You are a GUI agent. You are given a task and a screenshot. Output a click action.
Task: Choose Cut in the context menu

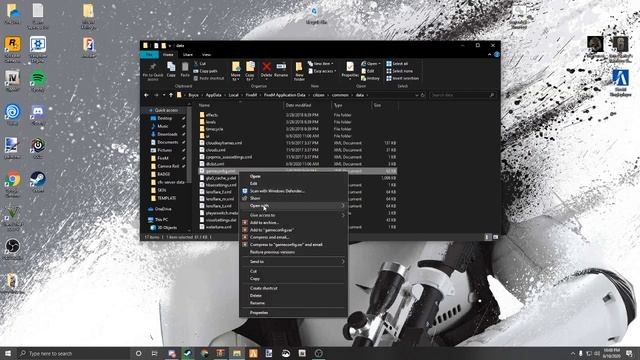(253, 271)
